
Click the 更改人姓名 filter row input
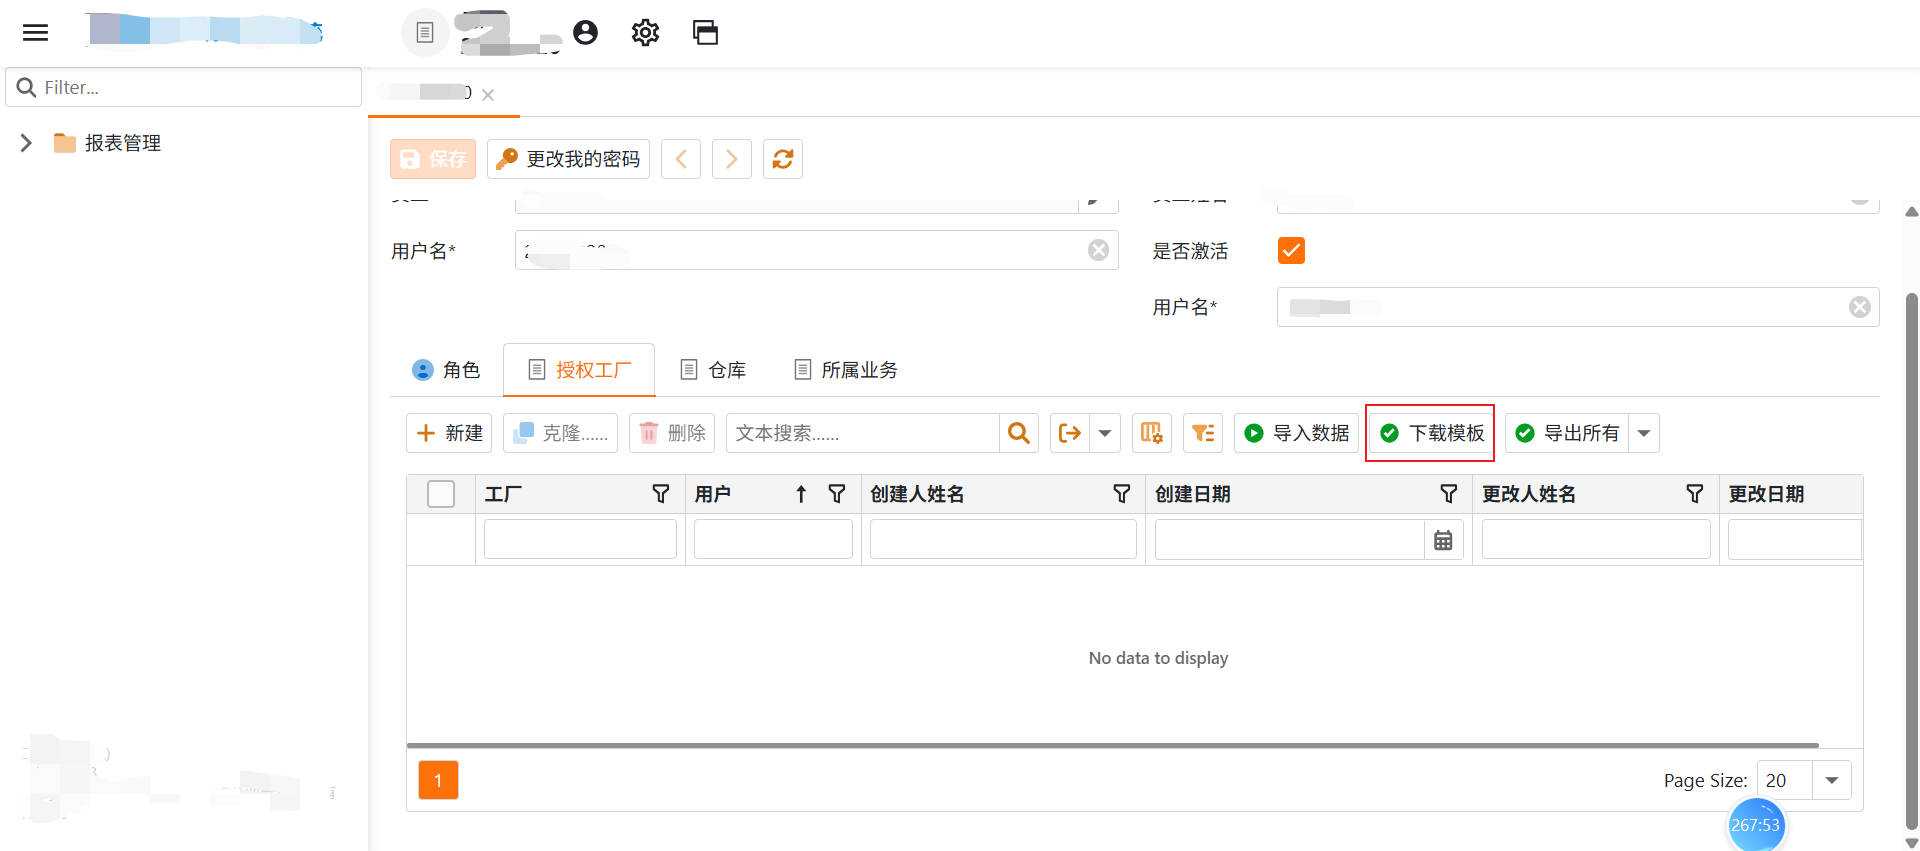(x=1596, y=540)
